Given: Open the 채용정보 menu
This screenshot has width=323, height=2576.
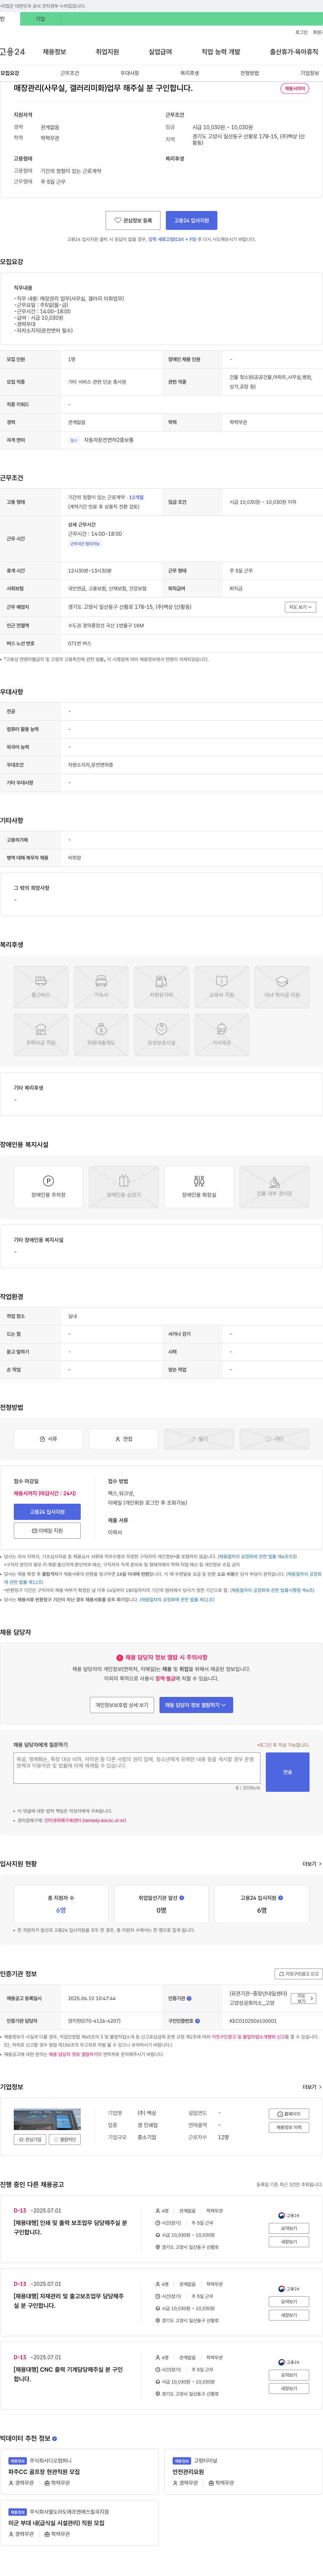Looking at the screenshot, I should click(54, 52).
